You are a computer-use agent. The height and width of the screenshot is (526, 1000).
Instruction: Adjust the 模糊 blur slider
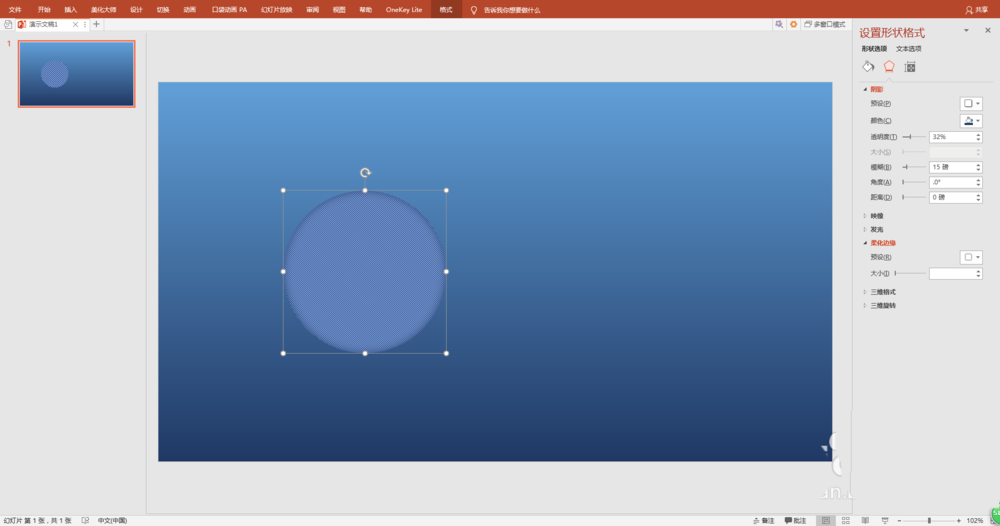tap(914, 167)
